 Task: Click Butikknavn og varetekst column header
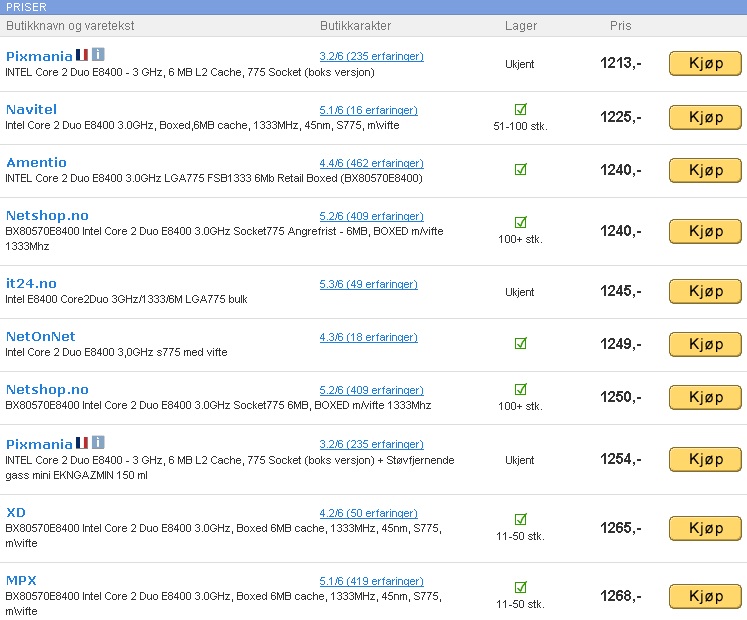pos(70,26)
